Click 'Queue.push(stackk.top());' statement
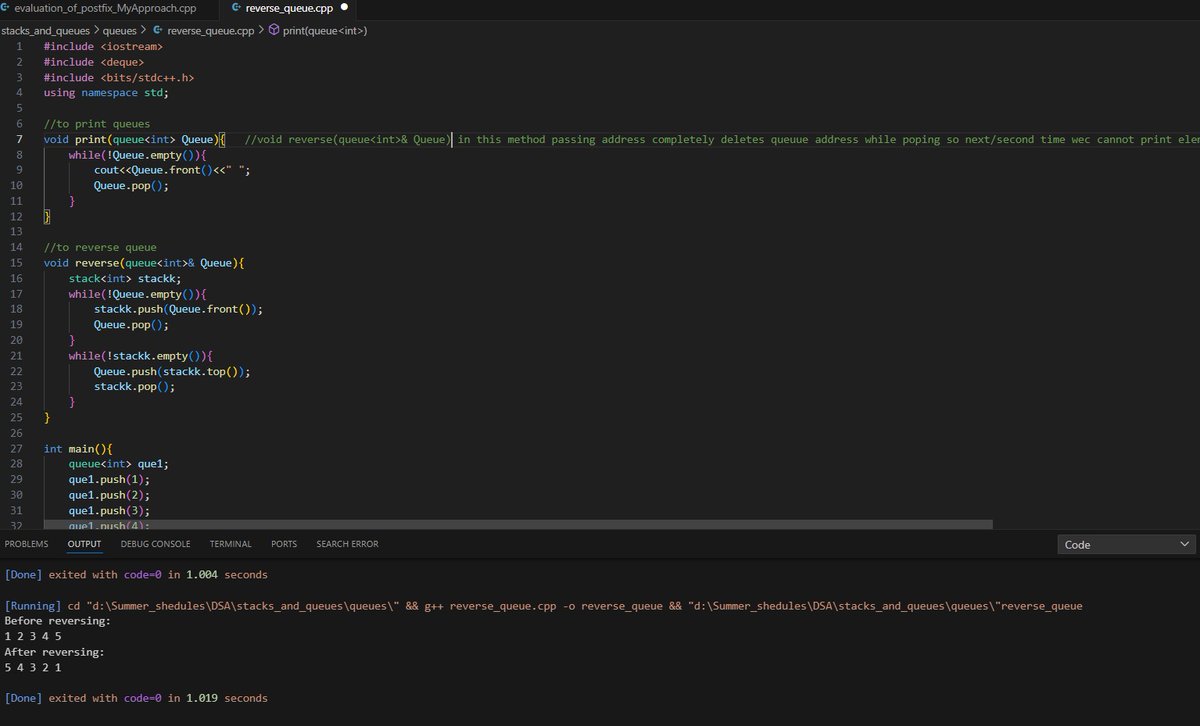The height and width of the screenshot is (726, 1200). click(x=172, y=371)
